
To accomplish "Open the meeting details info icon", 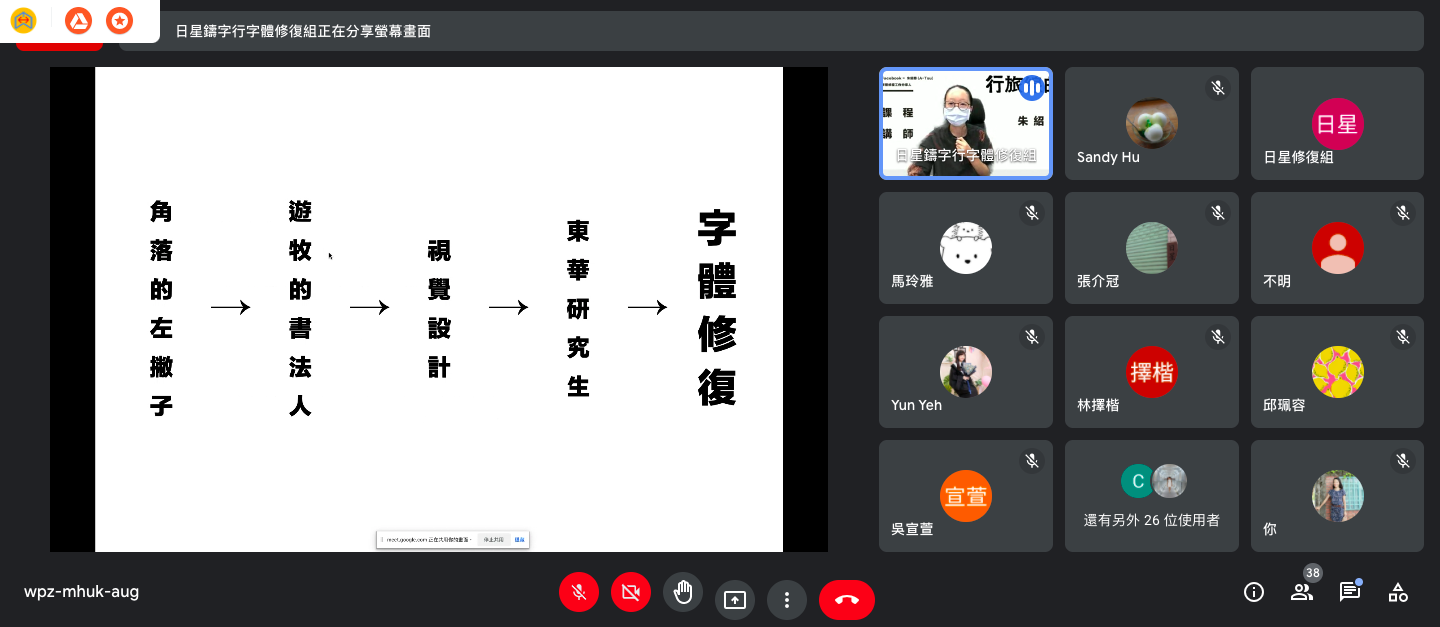I will click(x=1254, y=592).
